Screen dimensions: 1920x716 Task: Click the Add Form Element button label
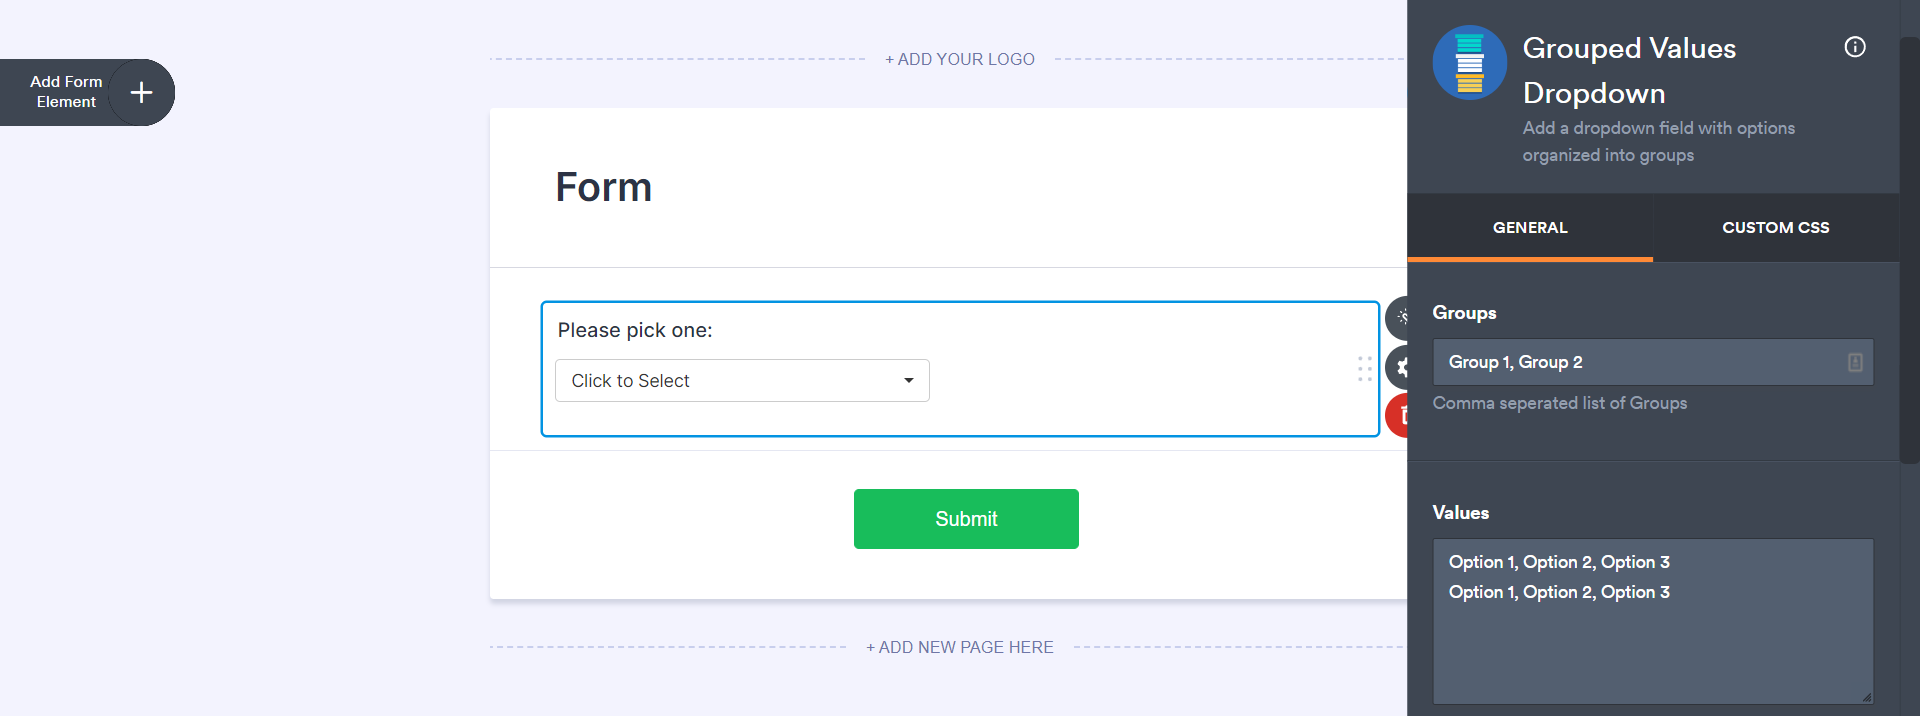coord(66,92)
